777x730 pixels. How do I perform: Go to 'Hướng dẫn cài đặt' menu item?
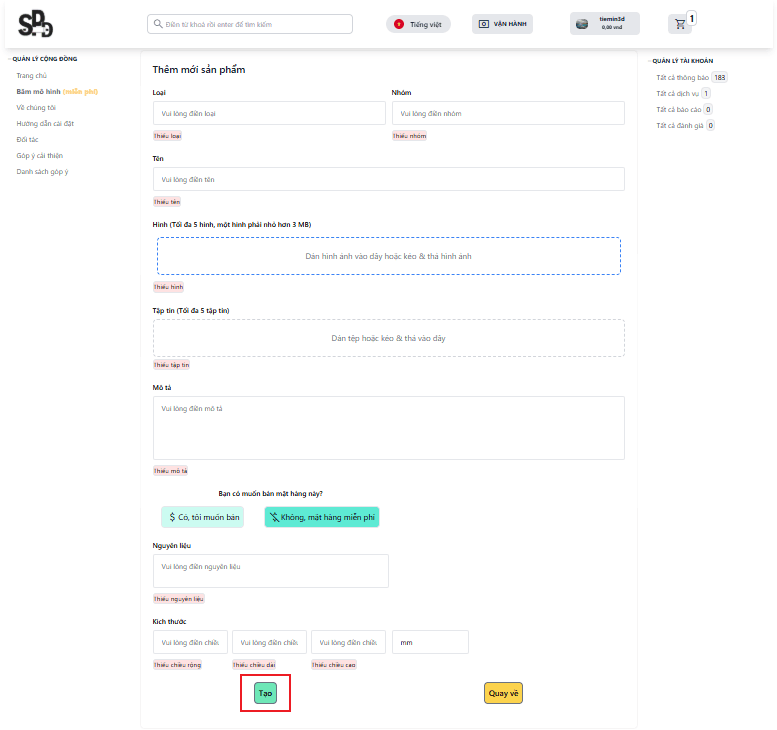click(45, 124)
